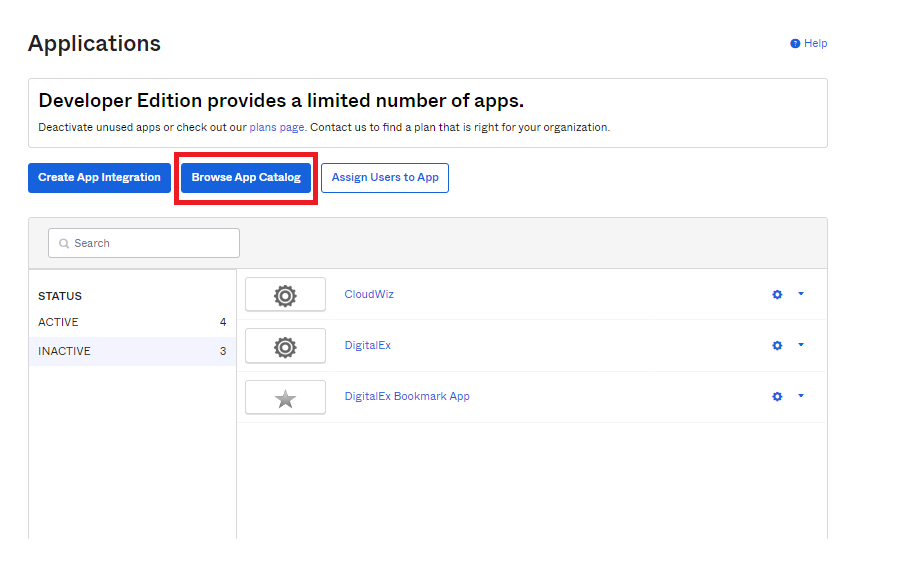Open the DigitalEx Bookmark App link
The image size is (902, 570).
click(407, 396)
